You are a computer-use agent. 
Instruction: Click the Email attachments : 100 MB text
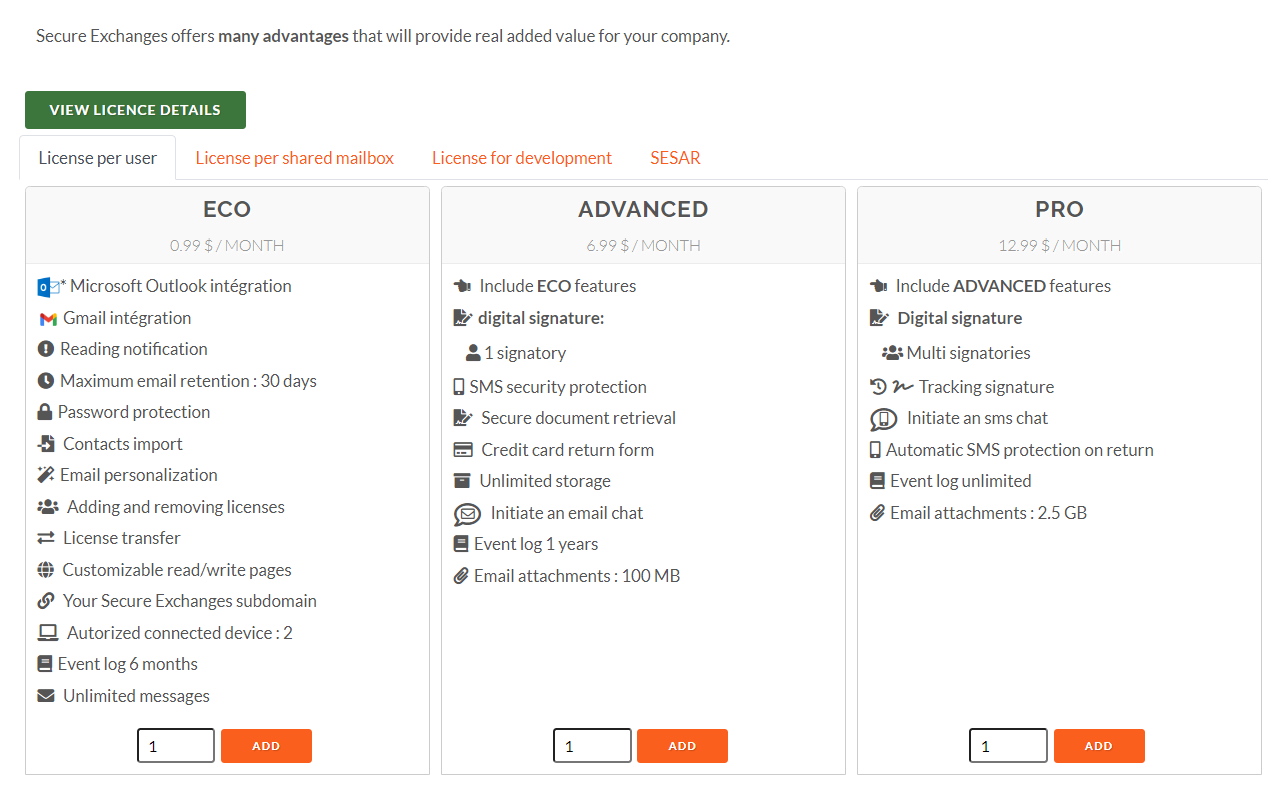click(x=577, y=576)
